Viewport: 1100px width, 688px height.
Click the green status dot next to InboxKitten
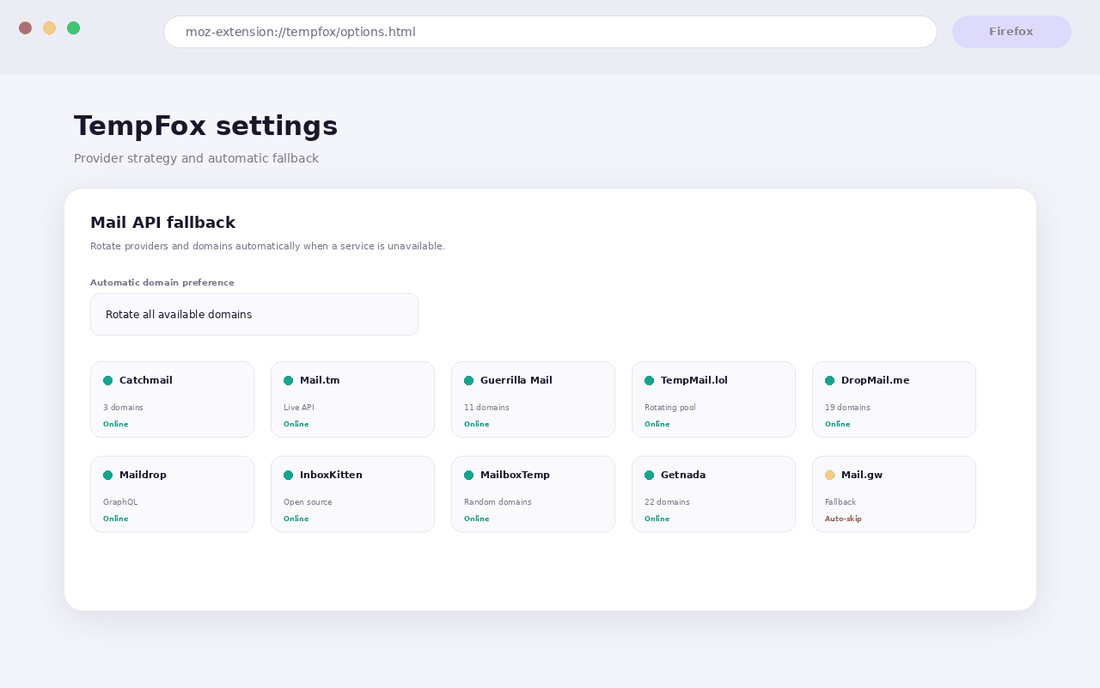[x=288, y=475]
